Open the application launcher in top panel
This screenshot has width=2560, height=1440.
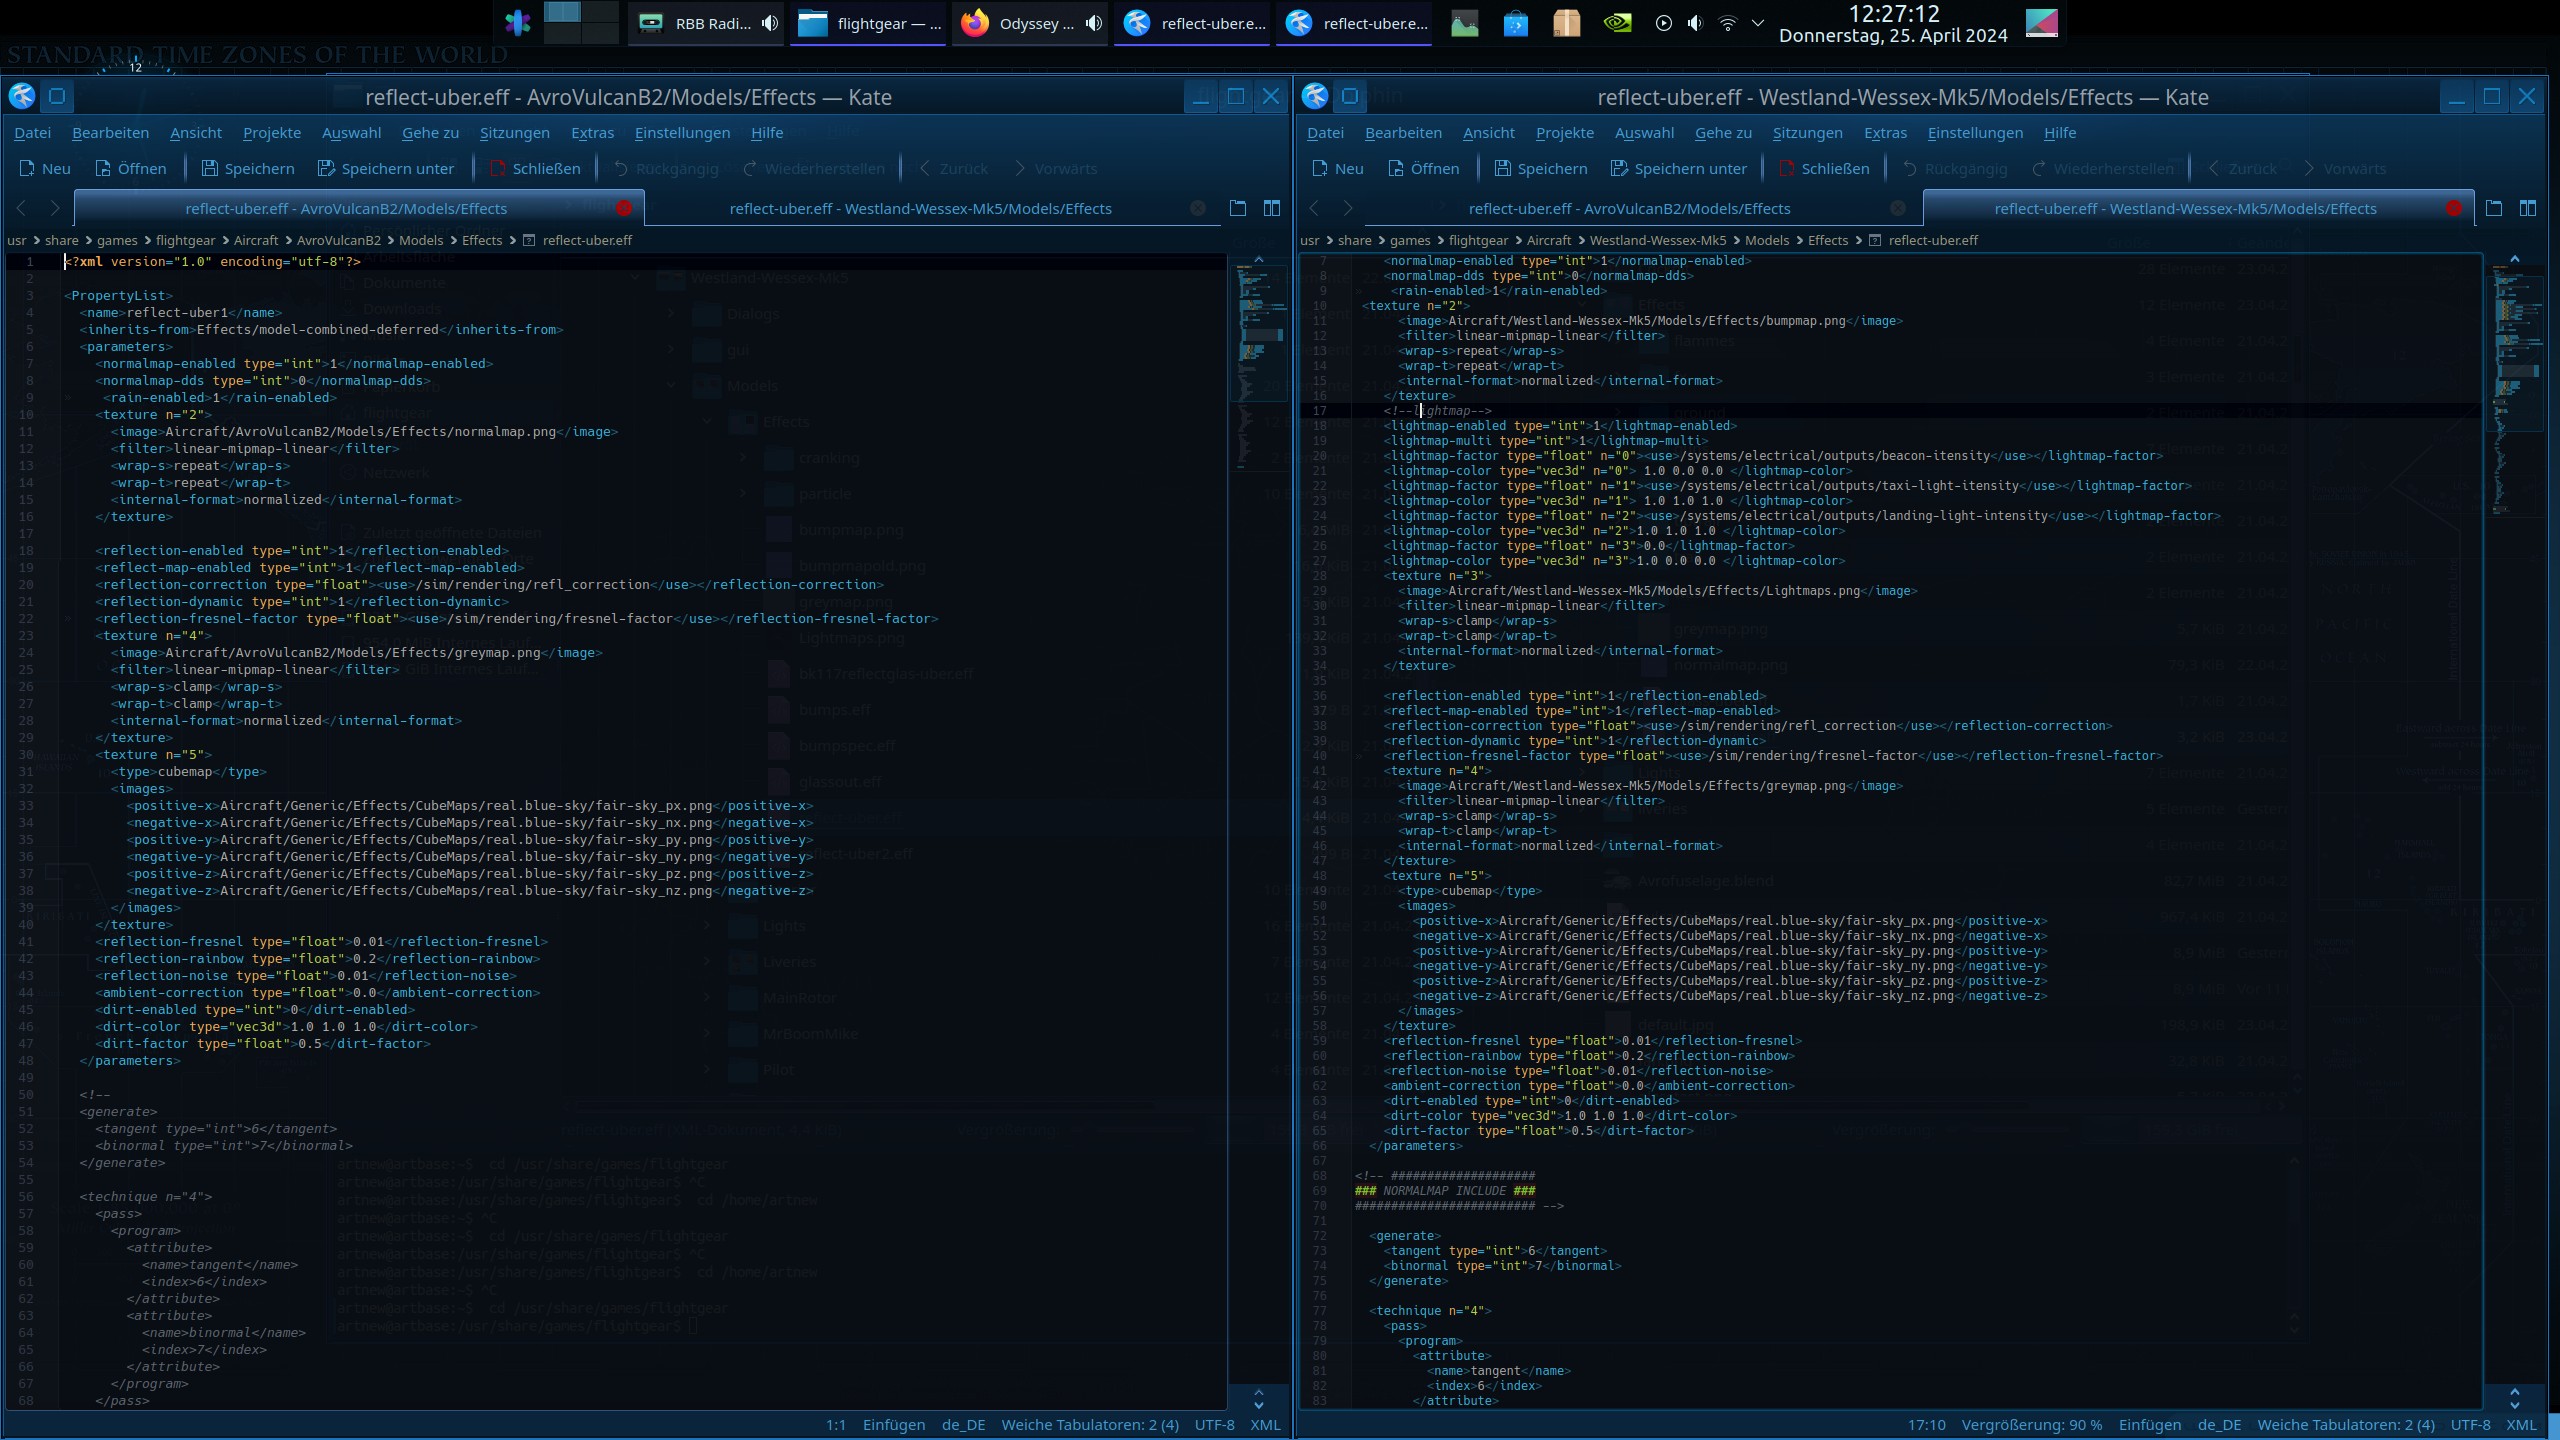pos(517,23)
